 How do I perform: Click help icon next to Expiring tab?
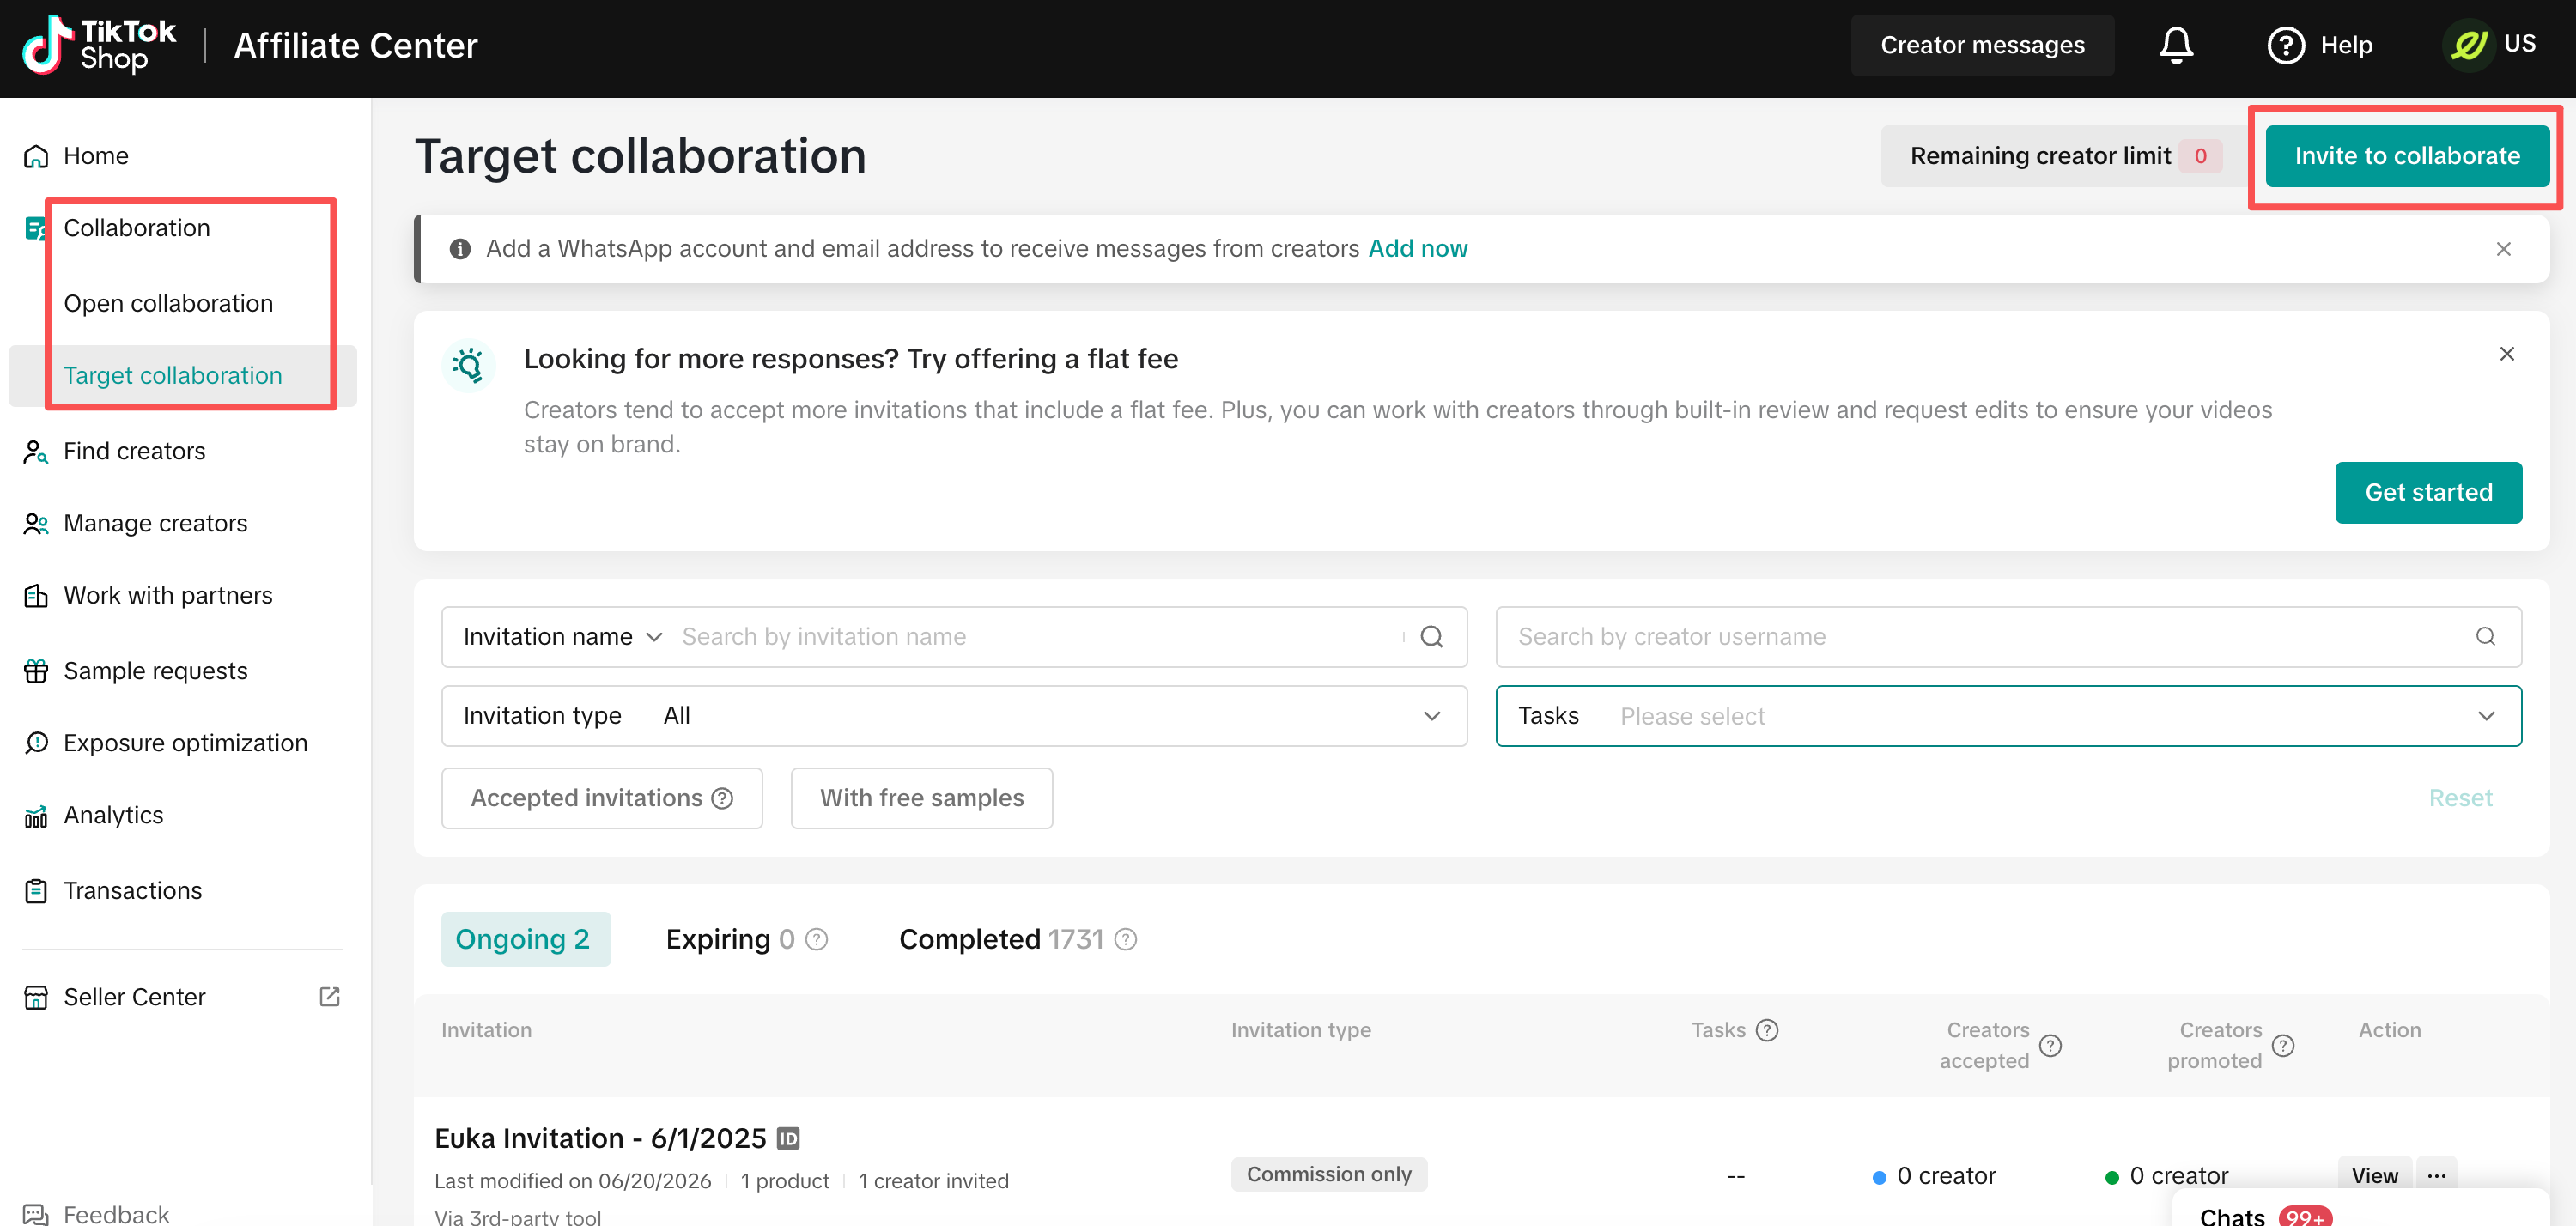816,939
